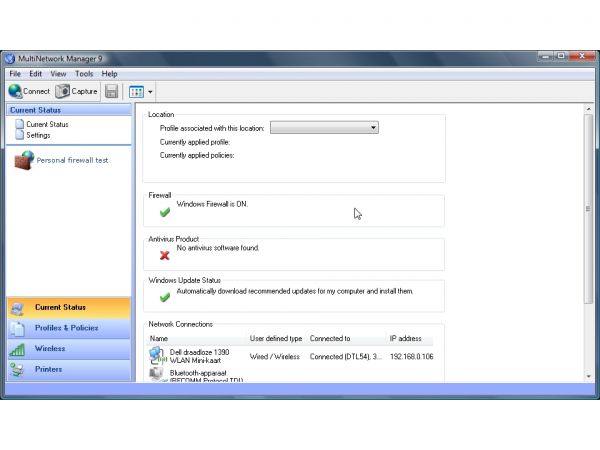The width and height of the screenshot is (600, 450).
Task: Sort by User defined type column header
Action: [x=276, y=339]
